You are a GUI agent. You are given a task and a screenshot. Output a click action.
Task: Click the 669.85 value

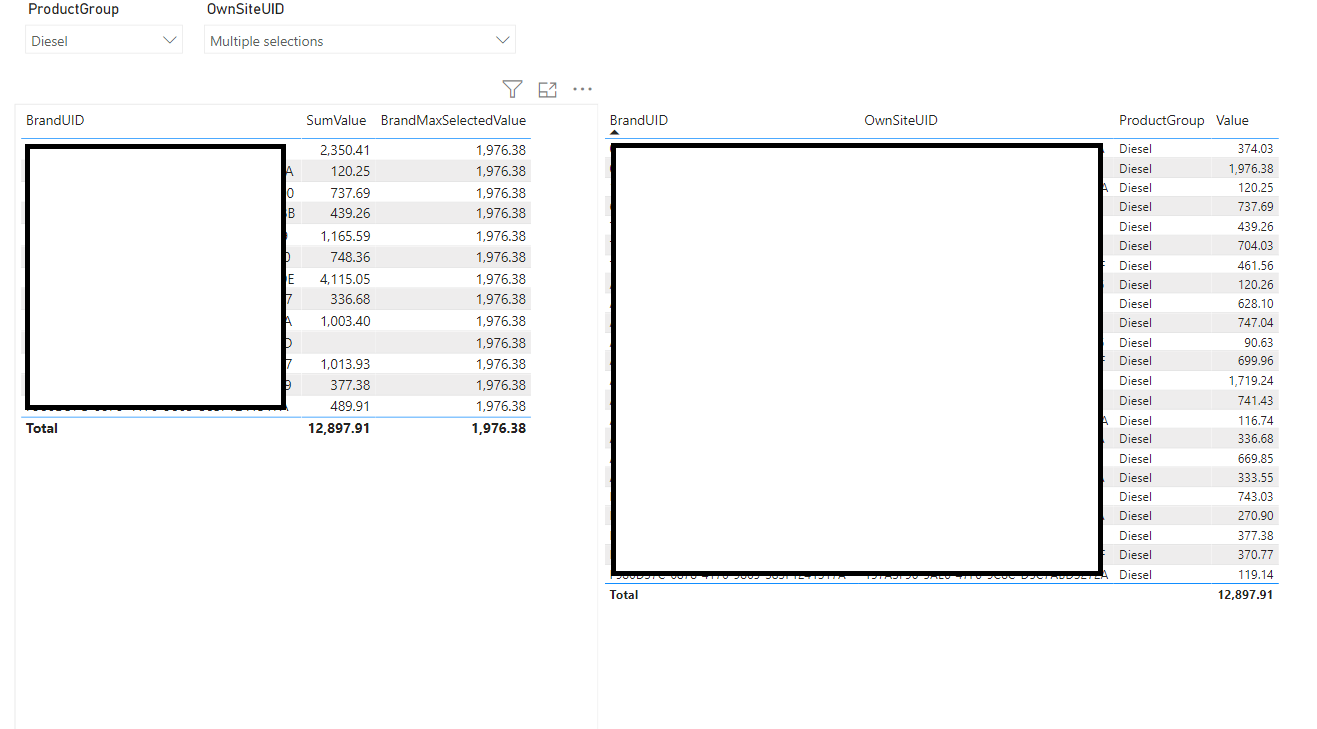click(x=1255, y=458)
